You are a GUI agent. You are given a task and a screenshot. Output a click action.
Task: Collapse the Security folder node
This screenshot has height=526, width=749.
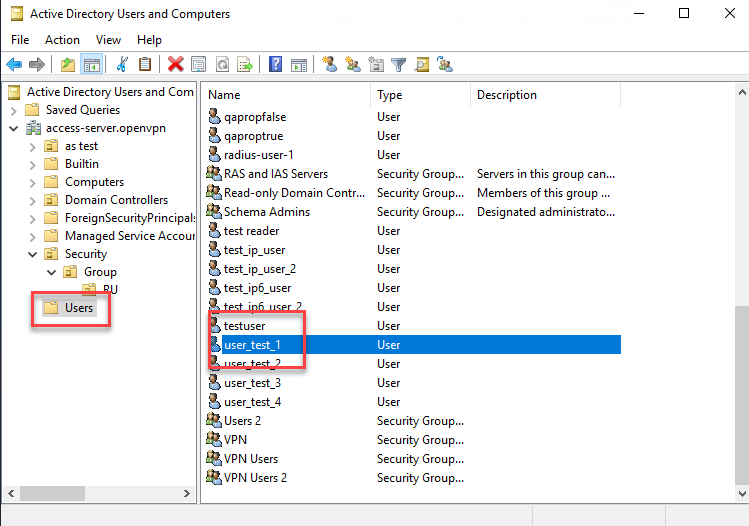(x=31, y=254)
